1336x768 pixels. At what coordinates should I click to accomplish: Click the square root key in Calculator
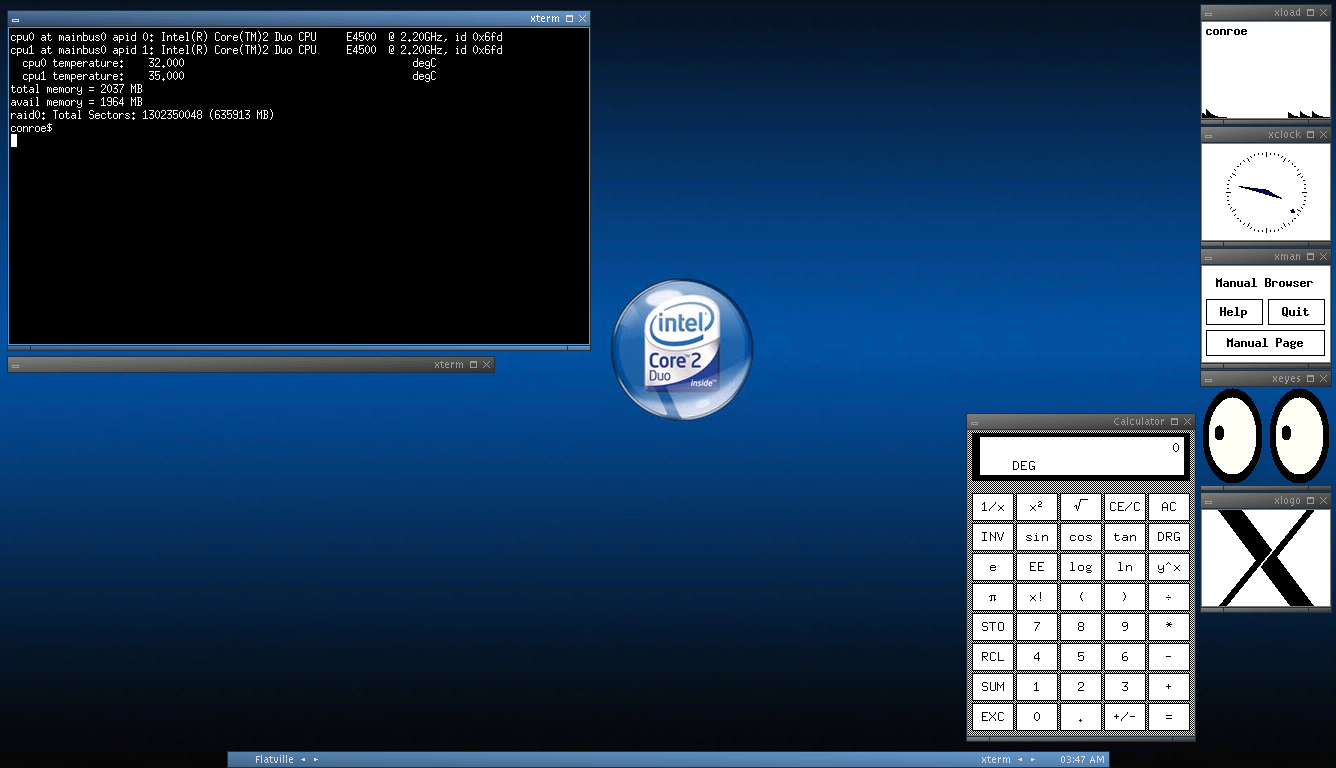(1081, 507)
